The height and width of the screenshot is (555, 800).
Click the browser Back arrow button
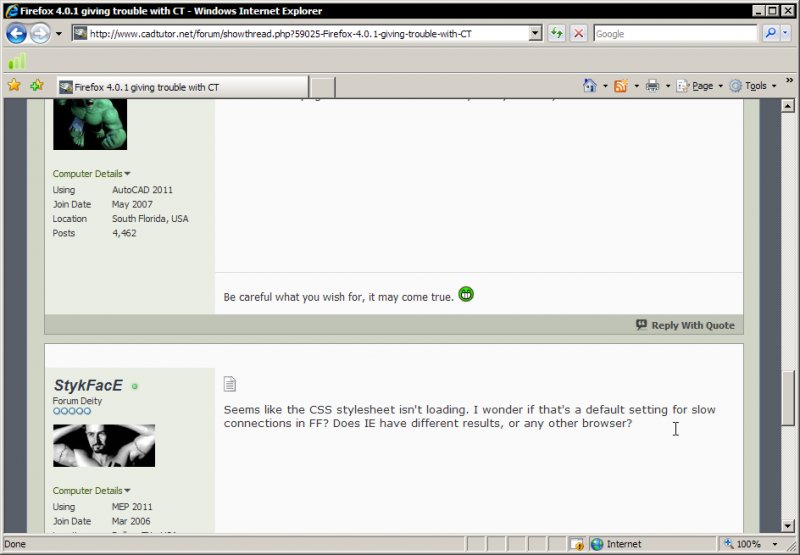click(16, 34)
